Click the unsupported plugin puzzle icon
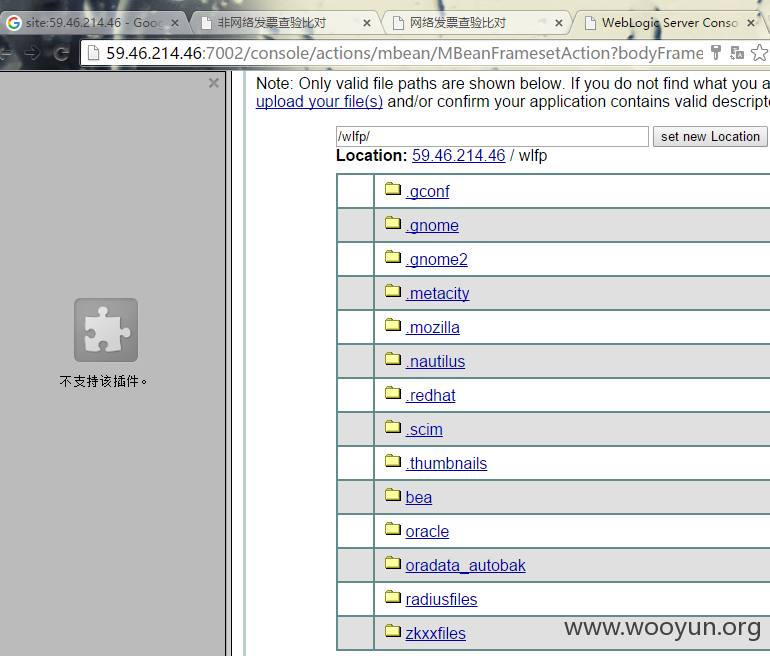 [x=106, y=329]
